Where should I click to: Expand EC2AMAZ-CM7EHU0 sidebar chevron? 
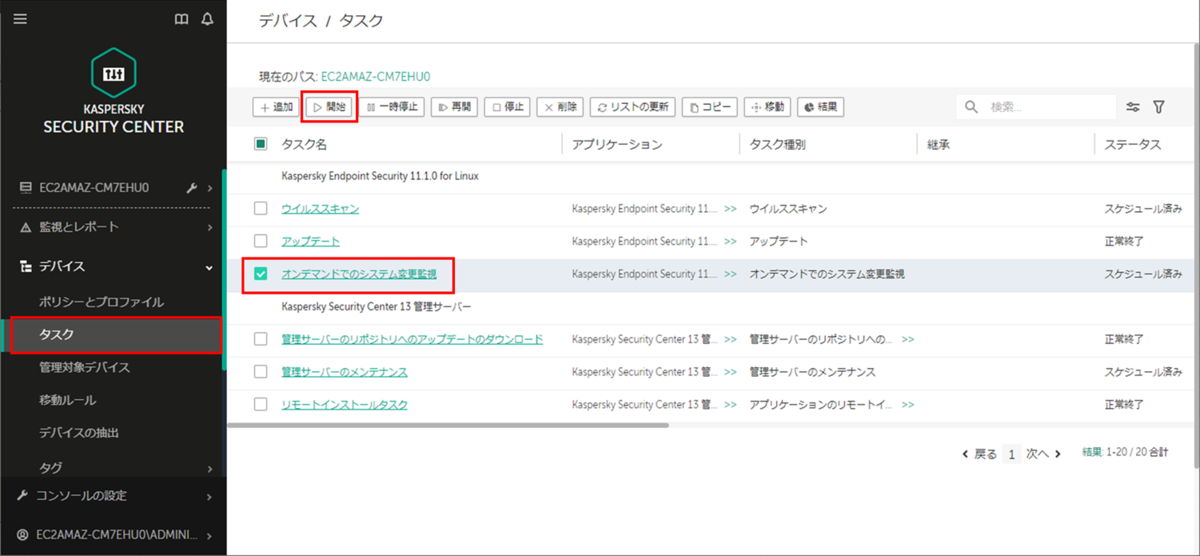click(x=209, y=187)
